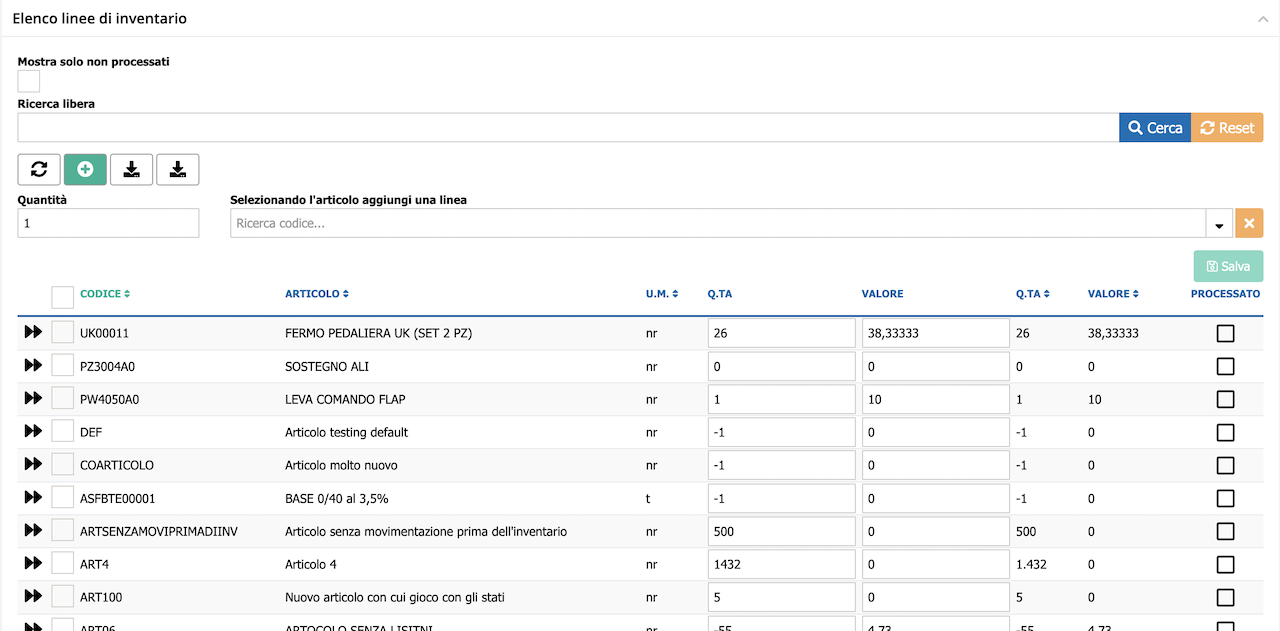
Task: Collapse the 'Elenco linee di inventario' panel
Action: coord(1262,19)
